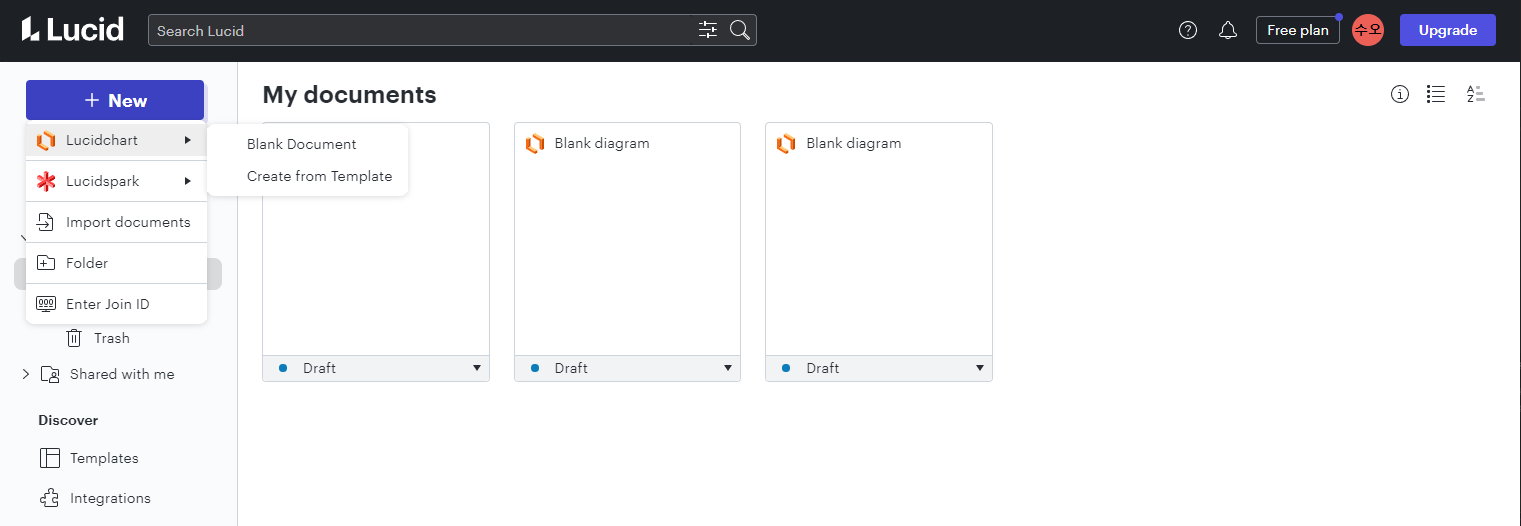
Task: Open Draft status dropdown on middle document
Action: (728, 368)
